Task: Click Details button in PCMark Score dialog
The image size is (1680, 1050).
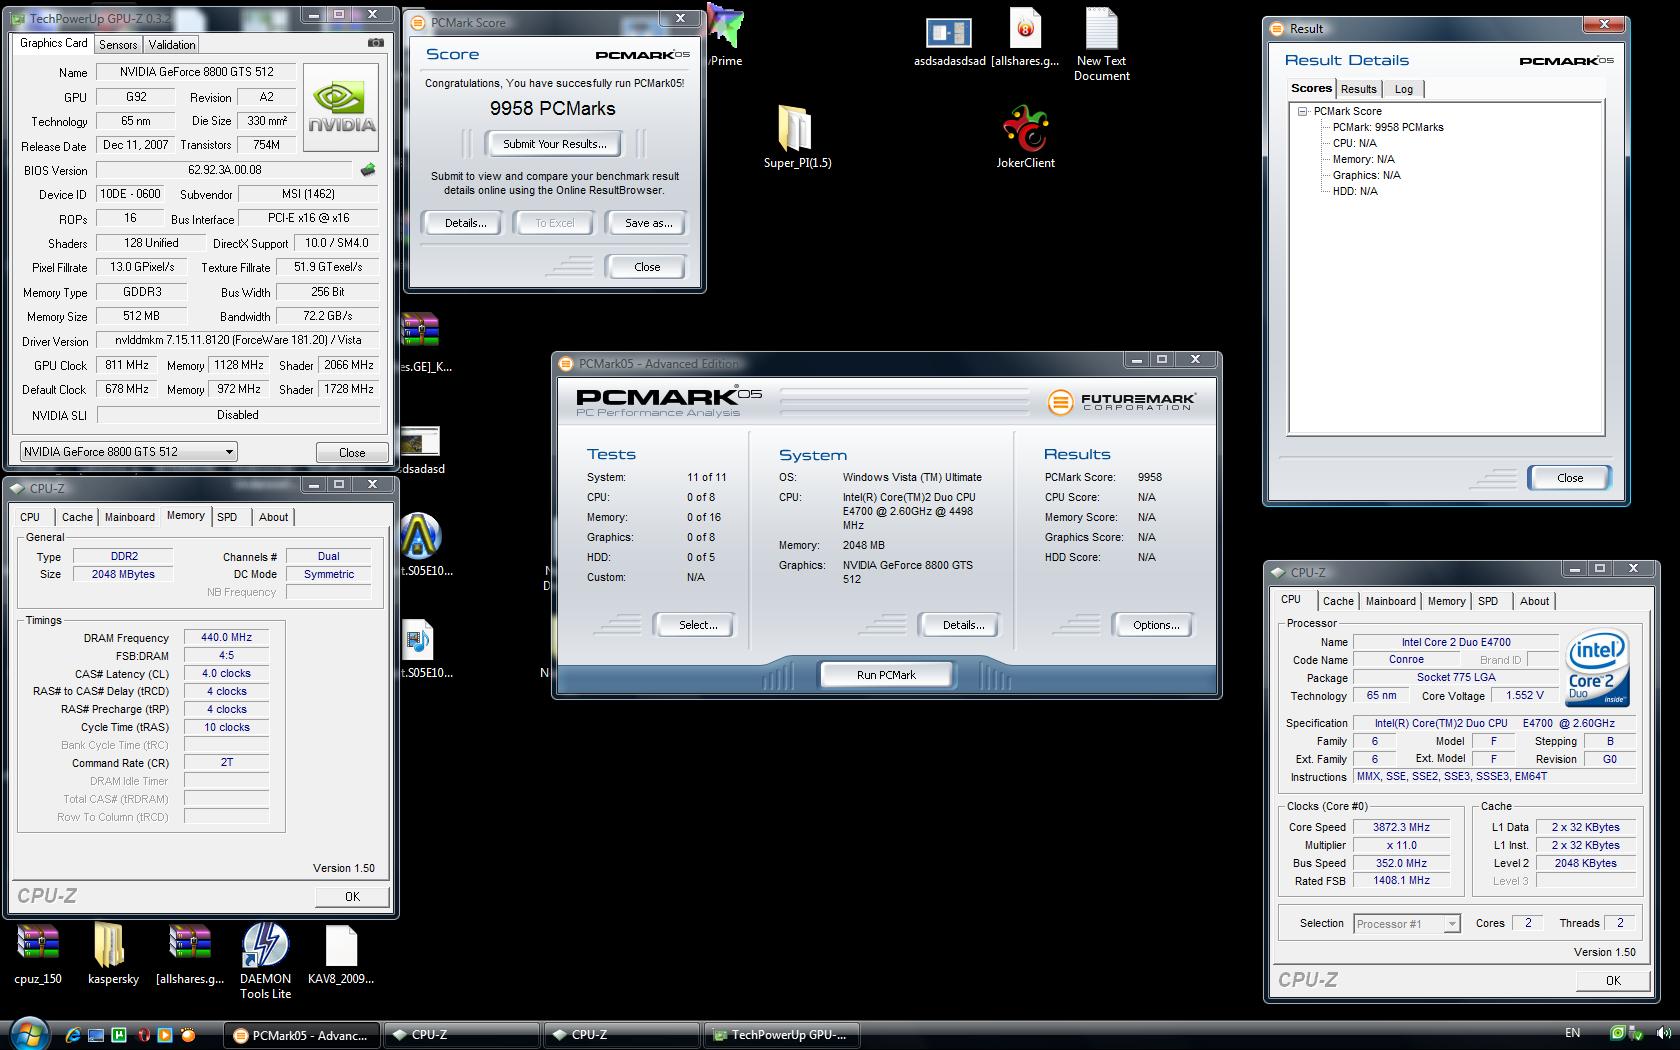Action: (x=466, y=223)
